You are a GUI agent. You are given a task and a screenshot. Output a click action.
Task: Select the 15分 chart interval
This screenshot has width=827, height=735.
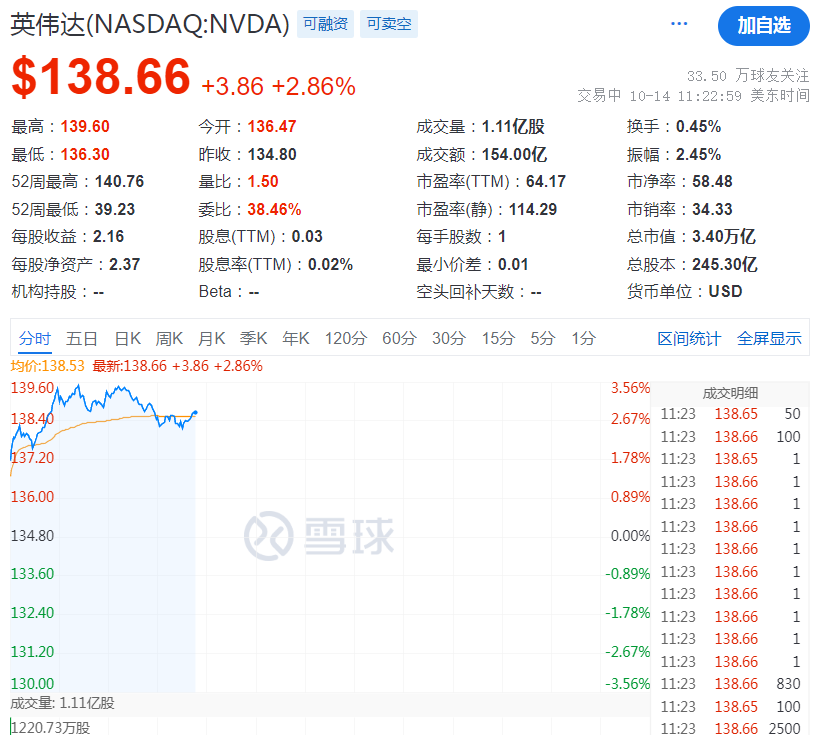point(497,339)
